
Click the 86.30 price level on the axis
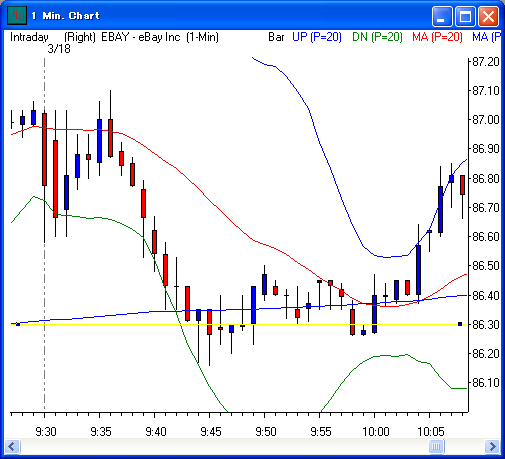486,324
